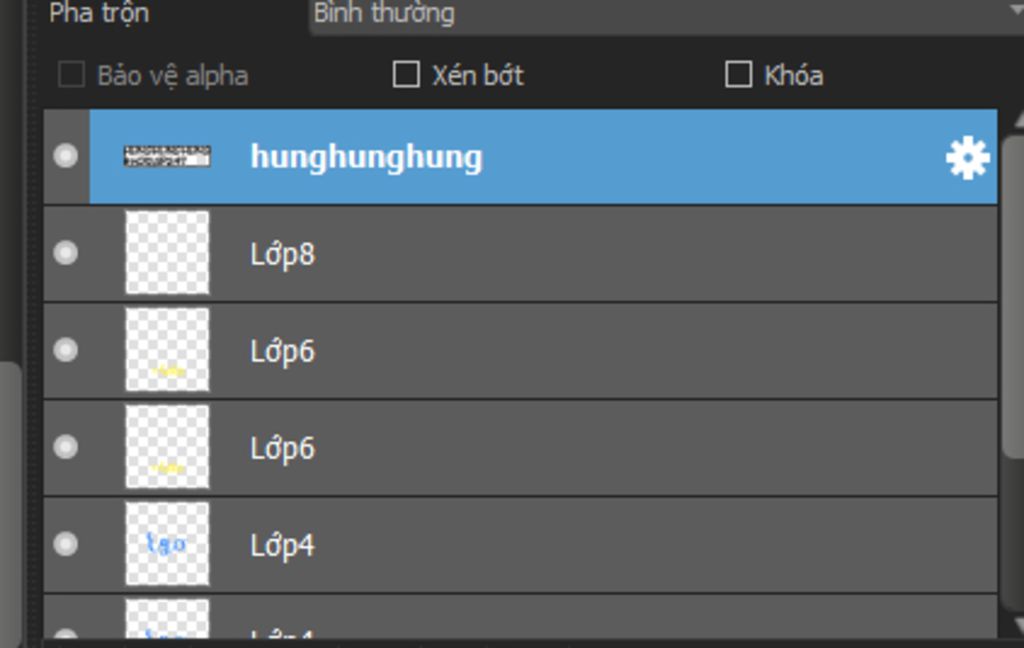Click the hunghunghung layer thumbnail
The image size is (1024, 648).
(167, 157)
